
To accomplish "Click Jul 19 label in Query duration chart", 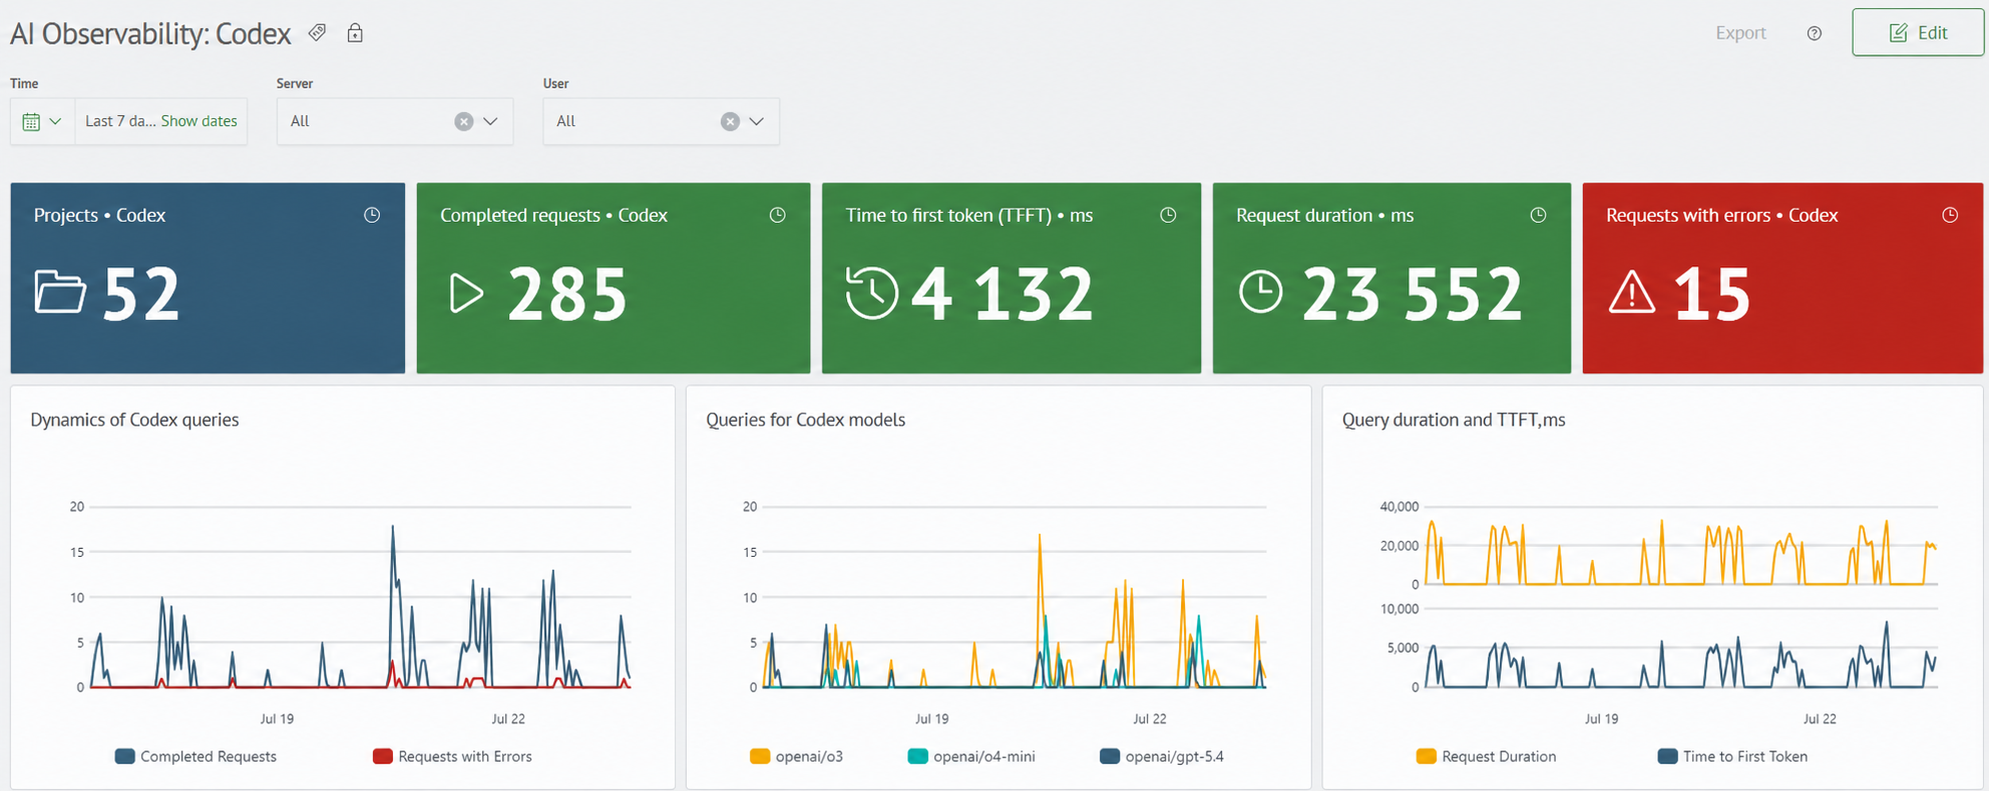I will click(x=1602, y=718).
